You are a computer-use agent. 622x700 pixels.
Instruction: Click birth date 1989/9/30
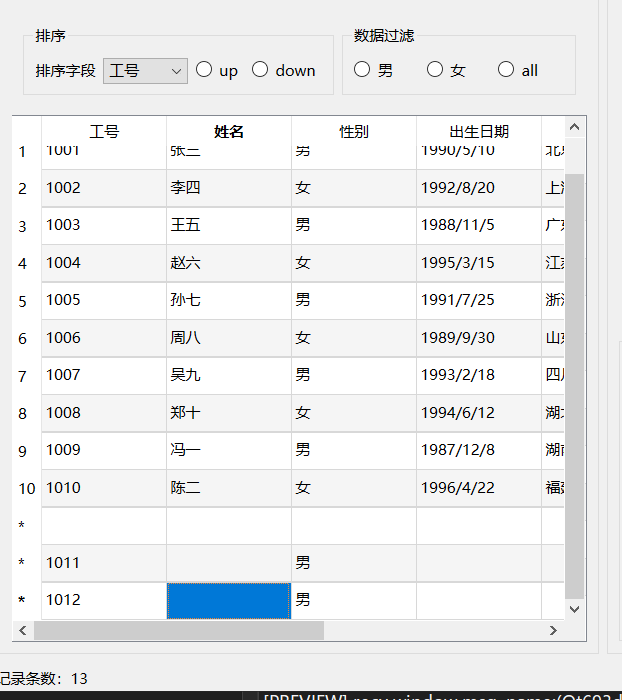(x=479, y=338)
